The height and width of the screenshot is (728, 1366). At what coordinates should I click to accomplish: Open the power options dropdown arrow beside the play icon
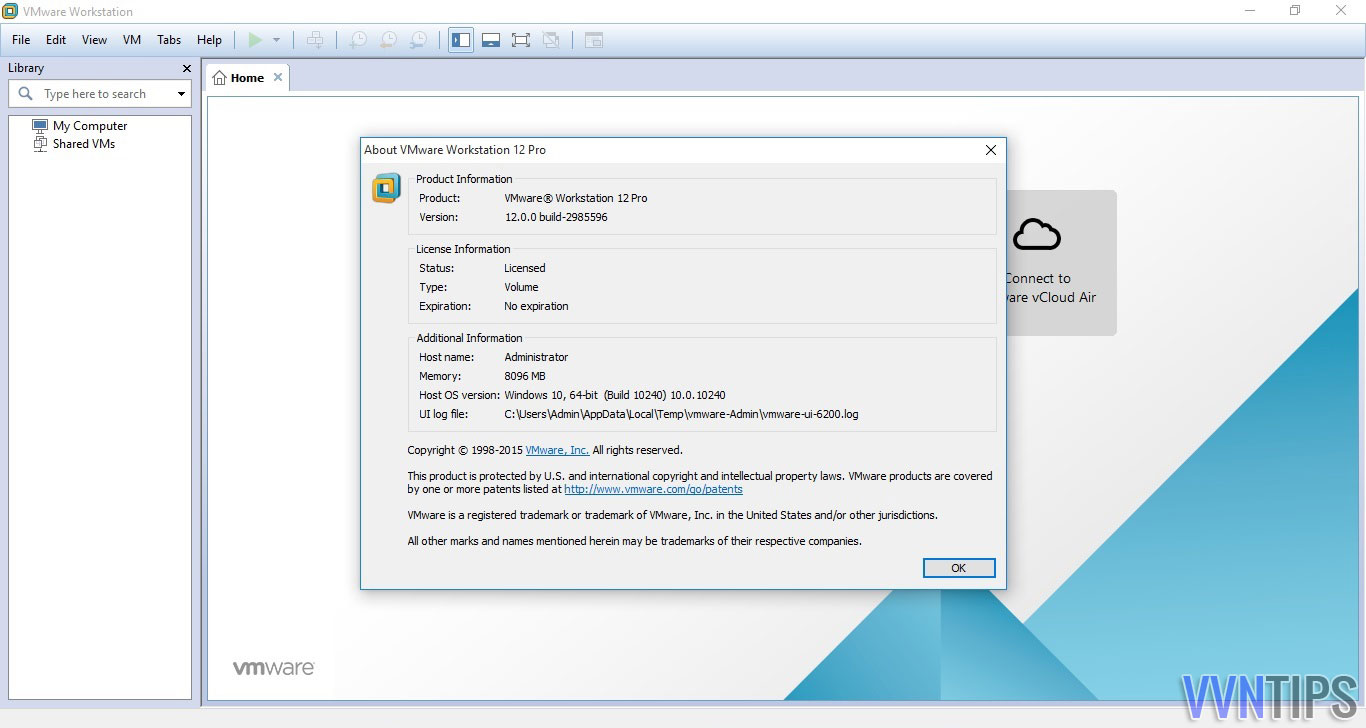(x=277, y=40)
